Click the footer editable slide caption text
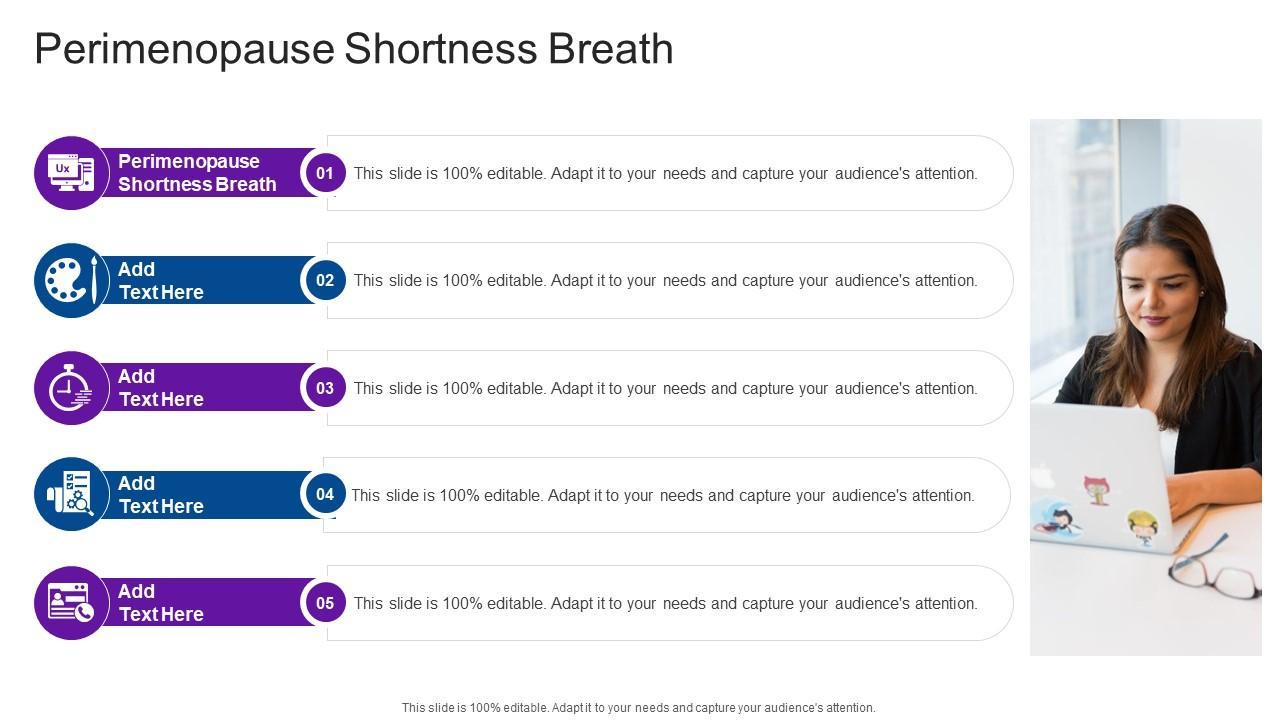The width and height of the screenshot is (1280, 720). (638, 707)
